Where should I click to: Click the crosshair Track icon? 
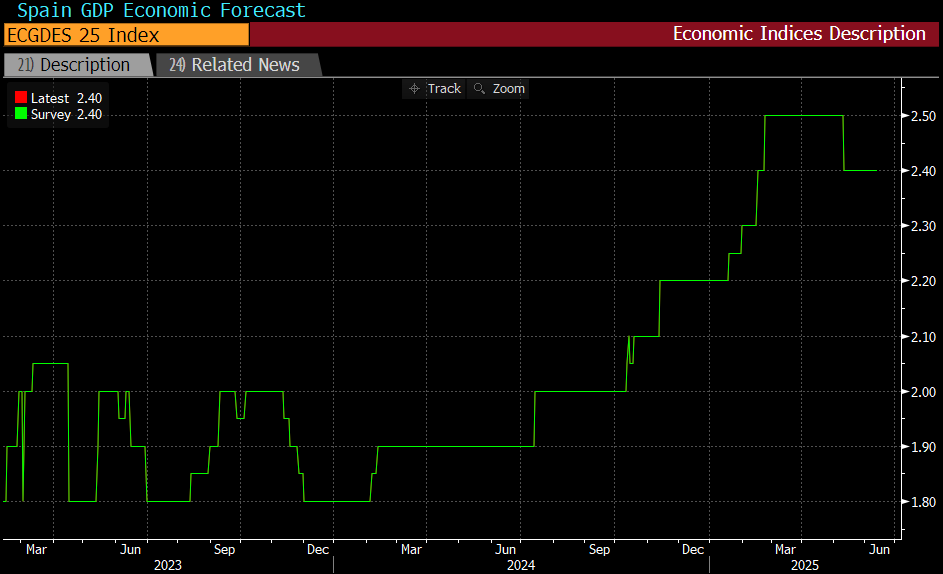[415, 89]
